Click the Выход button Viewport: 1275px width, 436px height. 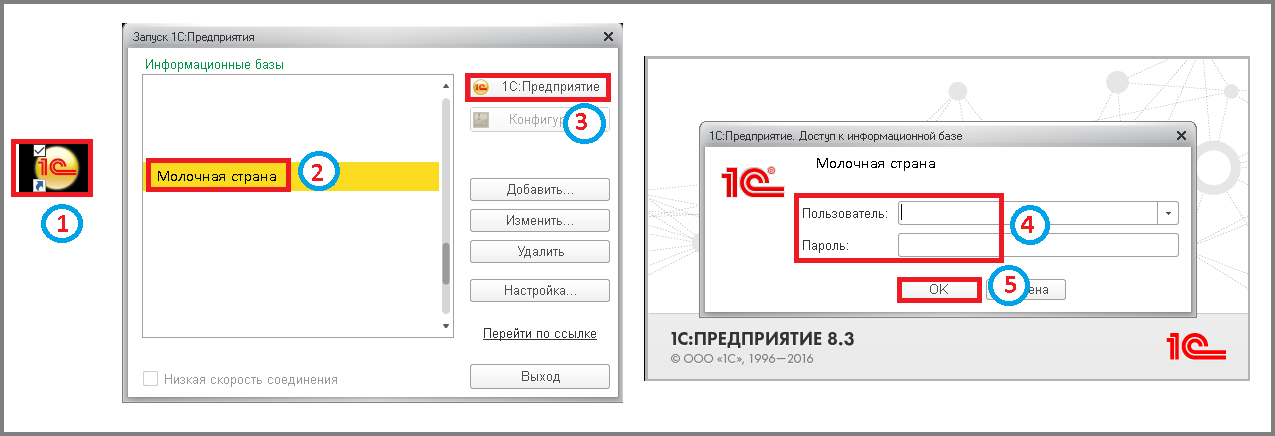pos(540,376)
